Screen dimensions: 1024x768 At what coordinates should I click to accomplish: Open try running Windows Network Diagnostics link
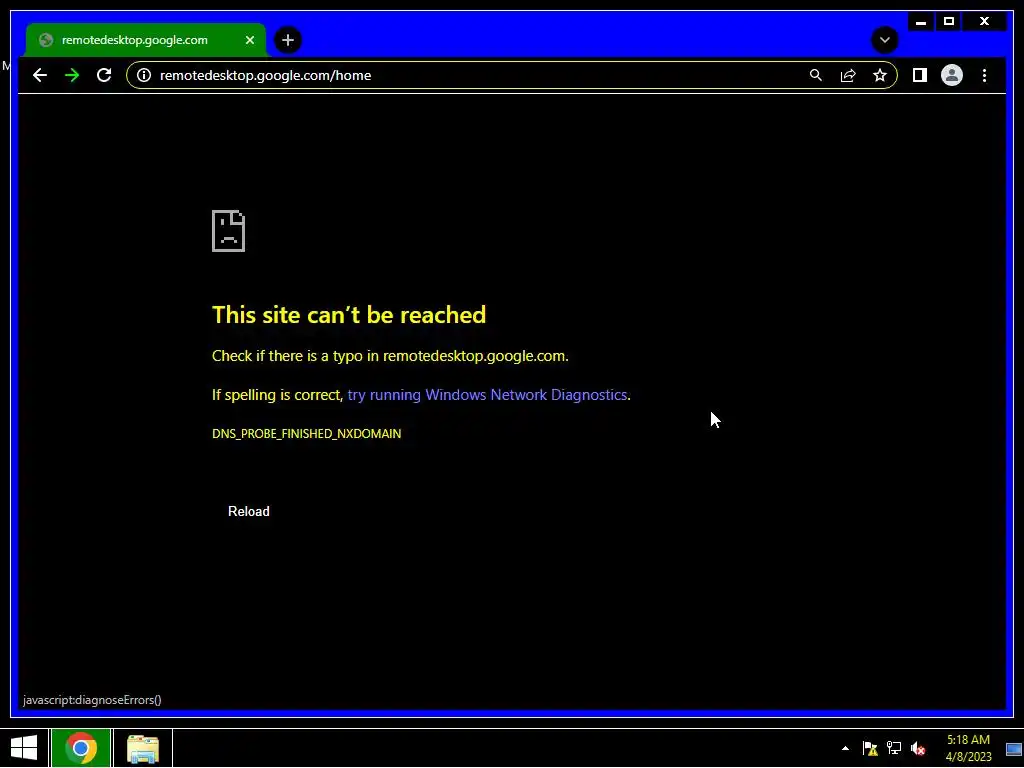point(487,394)
